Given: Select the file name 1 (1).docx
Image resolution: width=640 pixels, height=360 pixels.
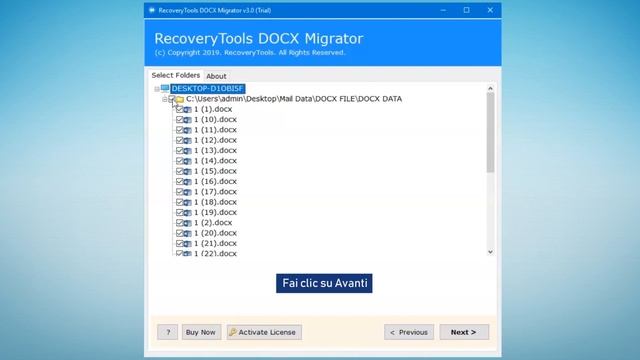Looking at the screenshot, I should click(x=213, y=109).
